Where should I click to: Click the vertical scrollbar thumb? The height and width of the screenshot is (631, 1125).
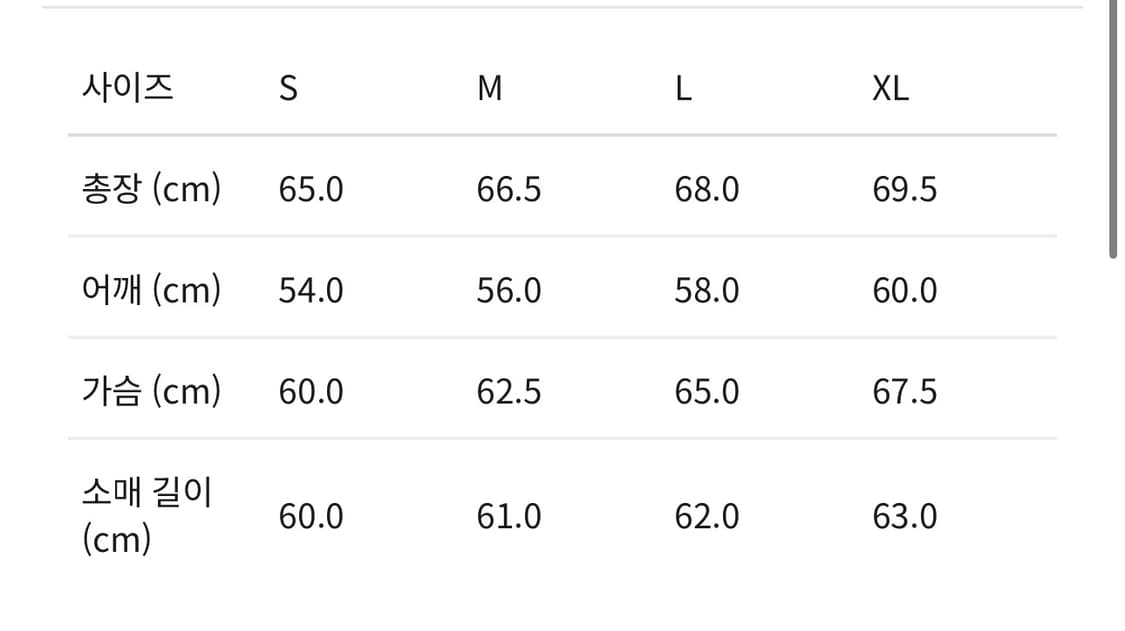(1113, 130)
